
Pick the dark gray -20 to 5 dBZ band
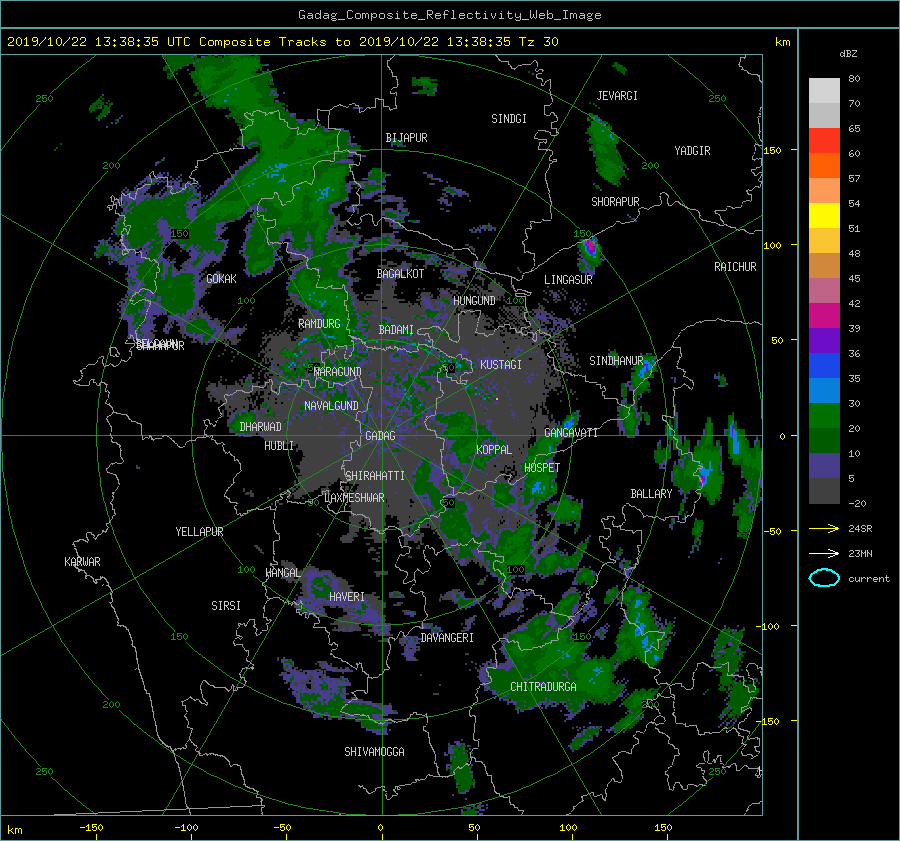[x=824, y=491]
